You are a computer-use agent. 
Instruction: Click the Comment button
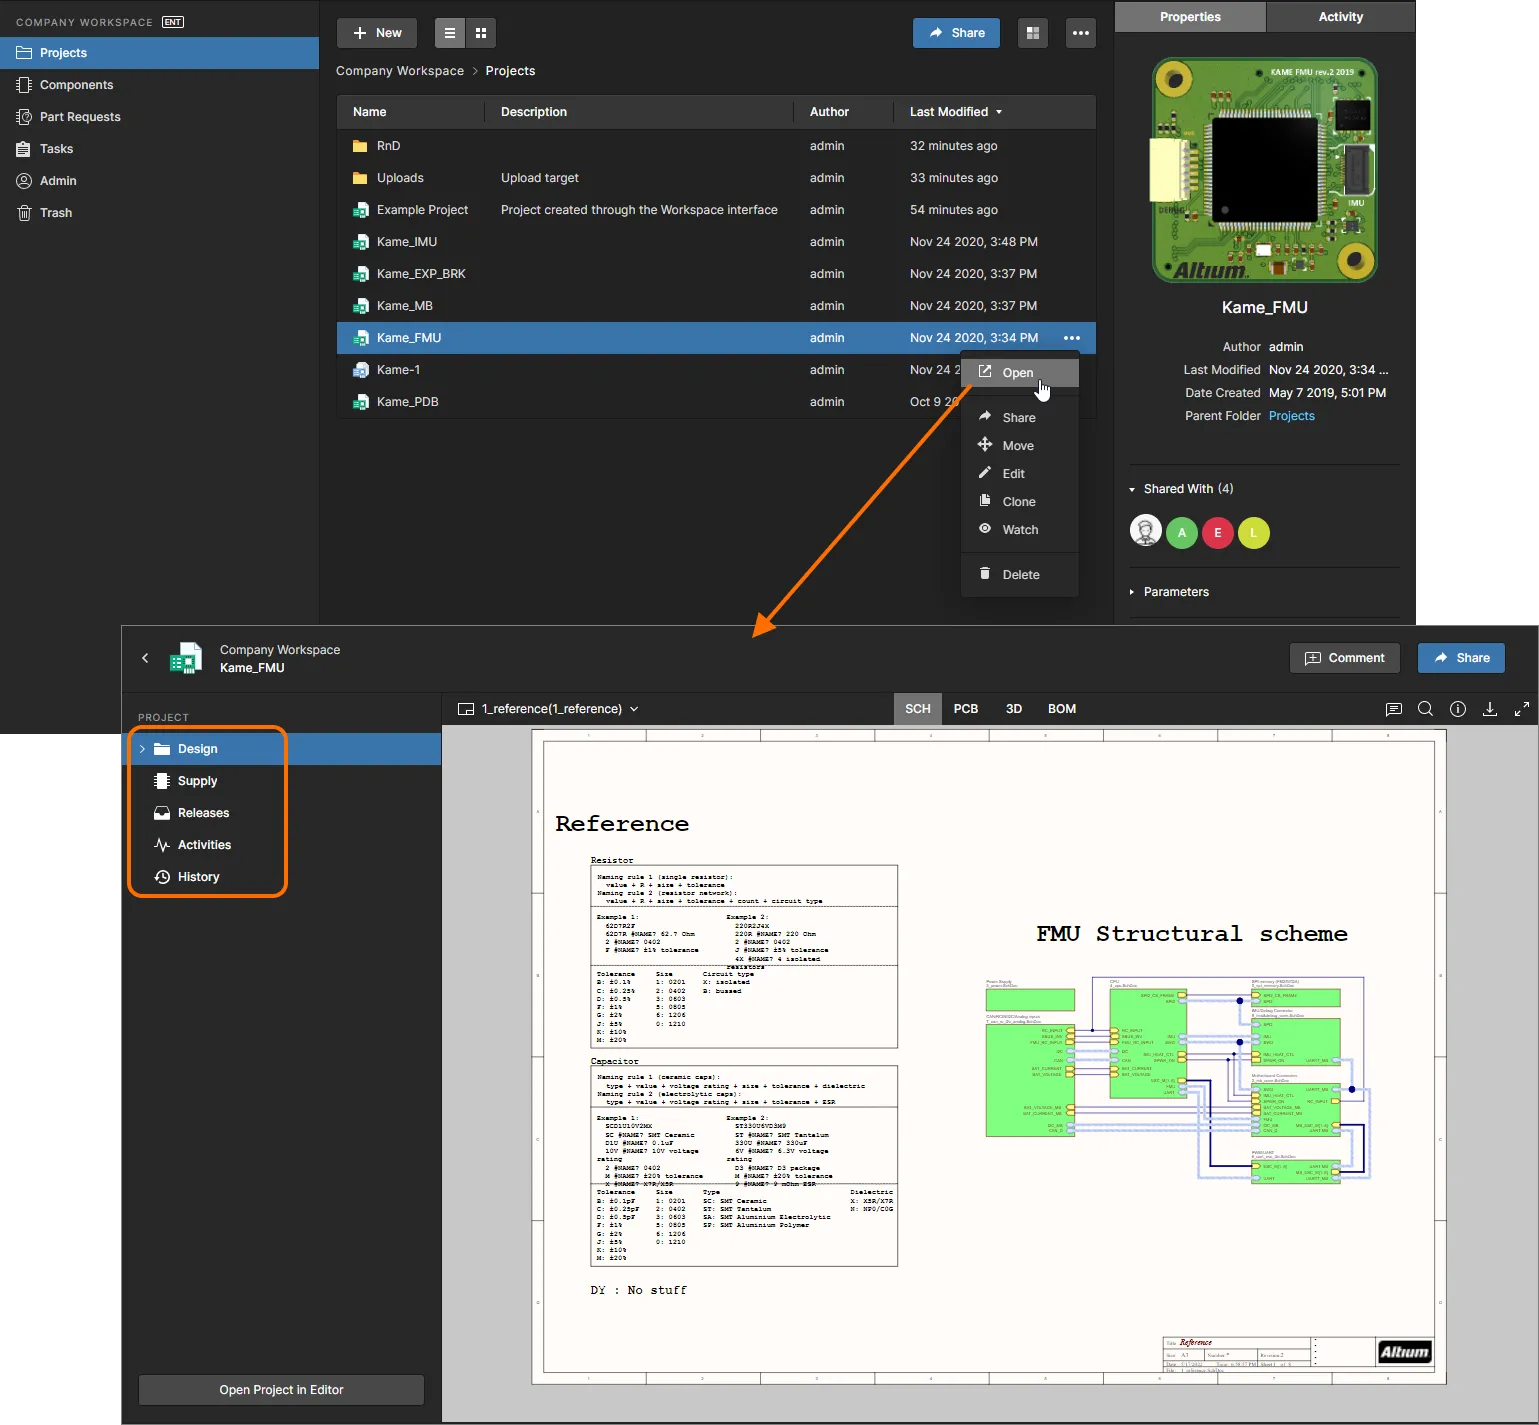point(1344,658)
